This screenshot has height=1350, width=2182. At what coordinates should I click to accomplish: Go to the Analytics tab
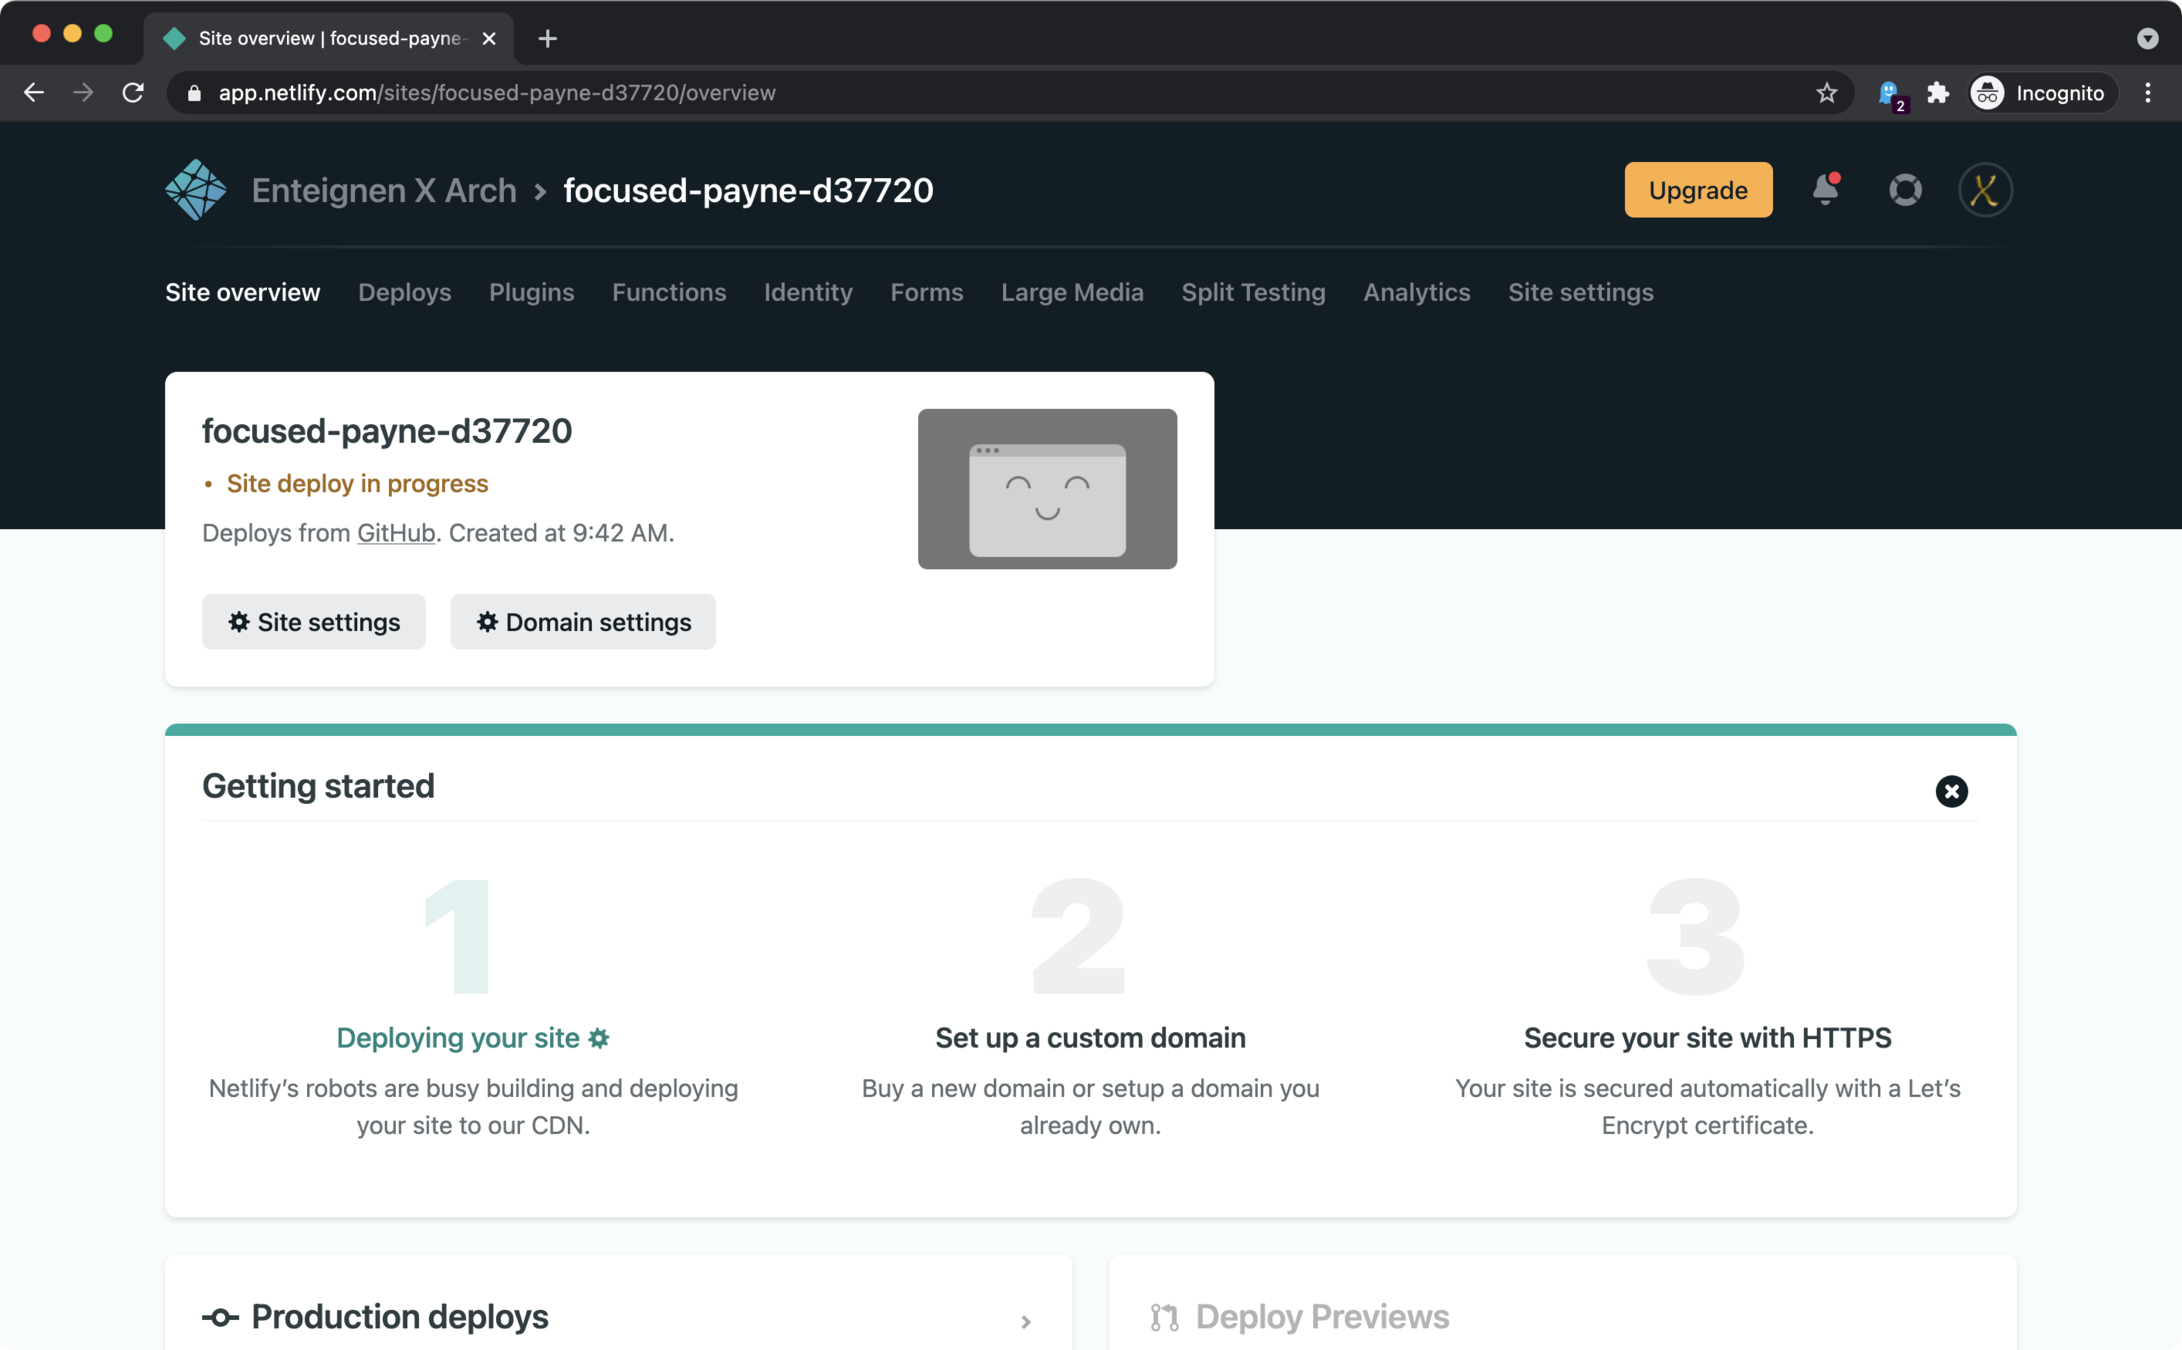tap(1416, 292)
